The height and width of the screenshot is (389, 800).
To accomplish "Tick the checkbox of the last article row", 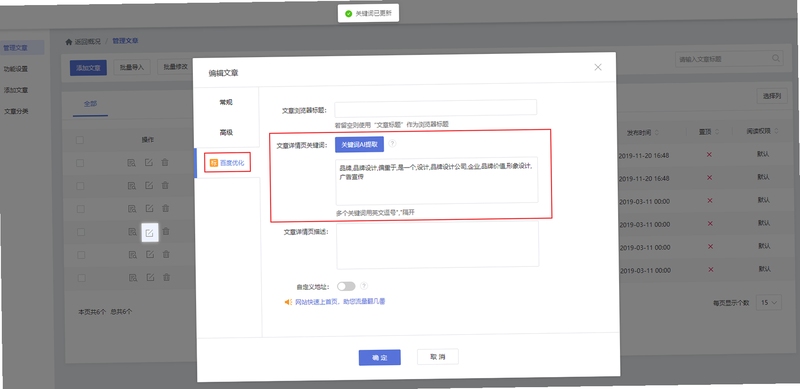I will pyautogui.click(x=81, y=278).
